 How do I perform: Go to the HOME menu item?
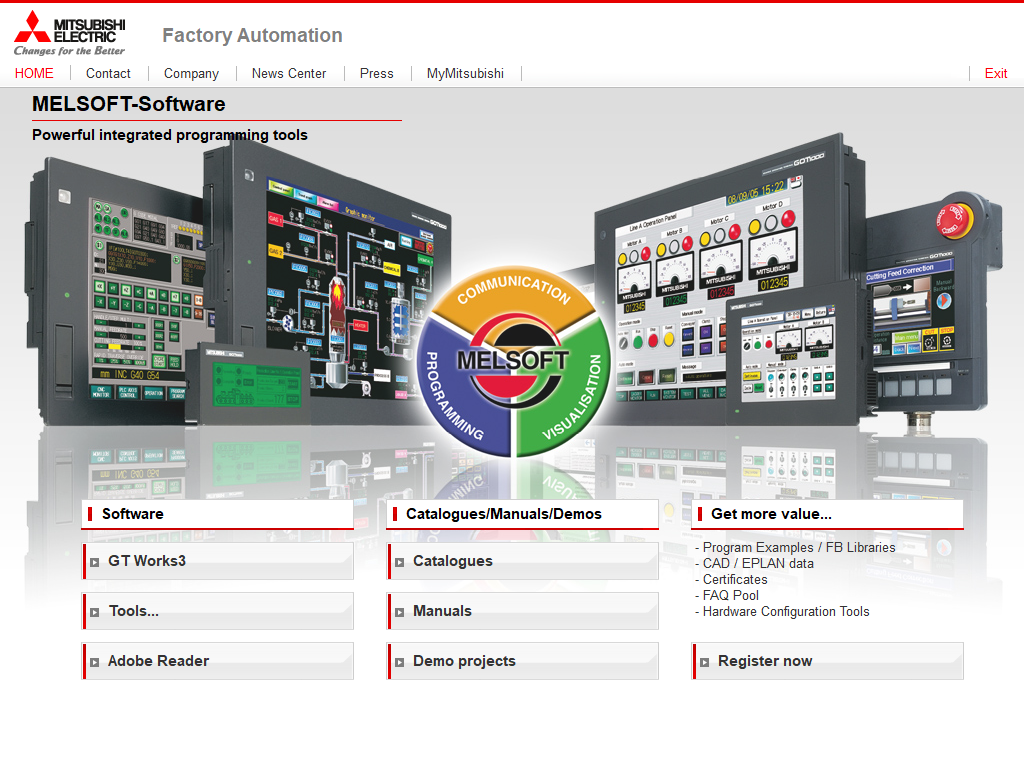click(34, 73)
